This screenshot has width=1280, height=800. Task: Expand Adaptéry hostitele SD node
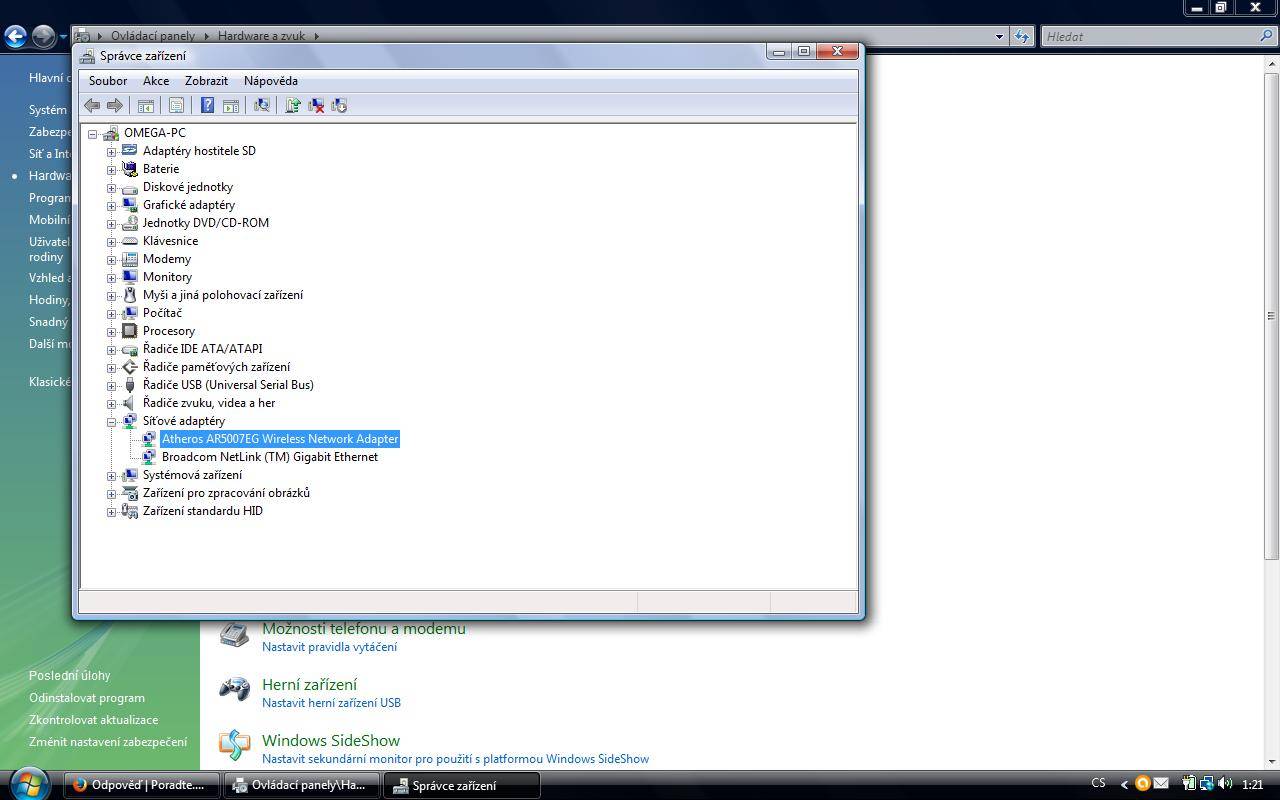(112, 151)
